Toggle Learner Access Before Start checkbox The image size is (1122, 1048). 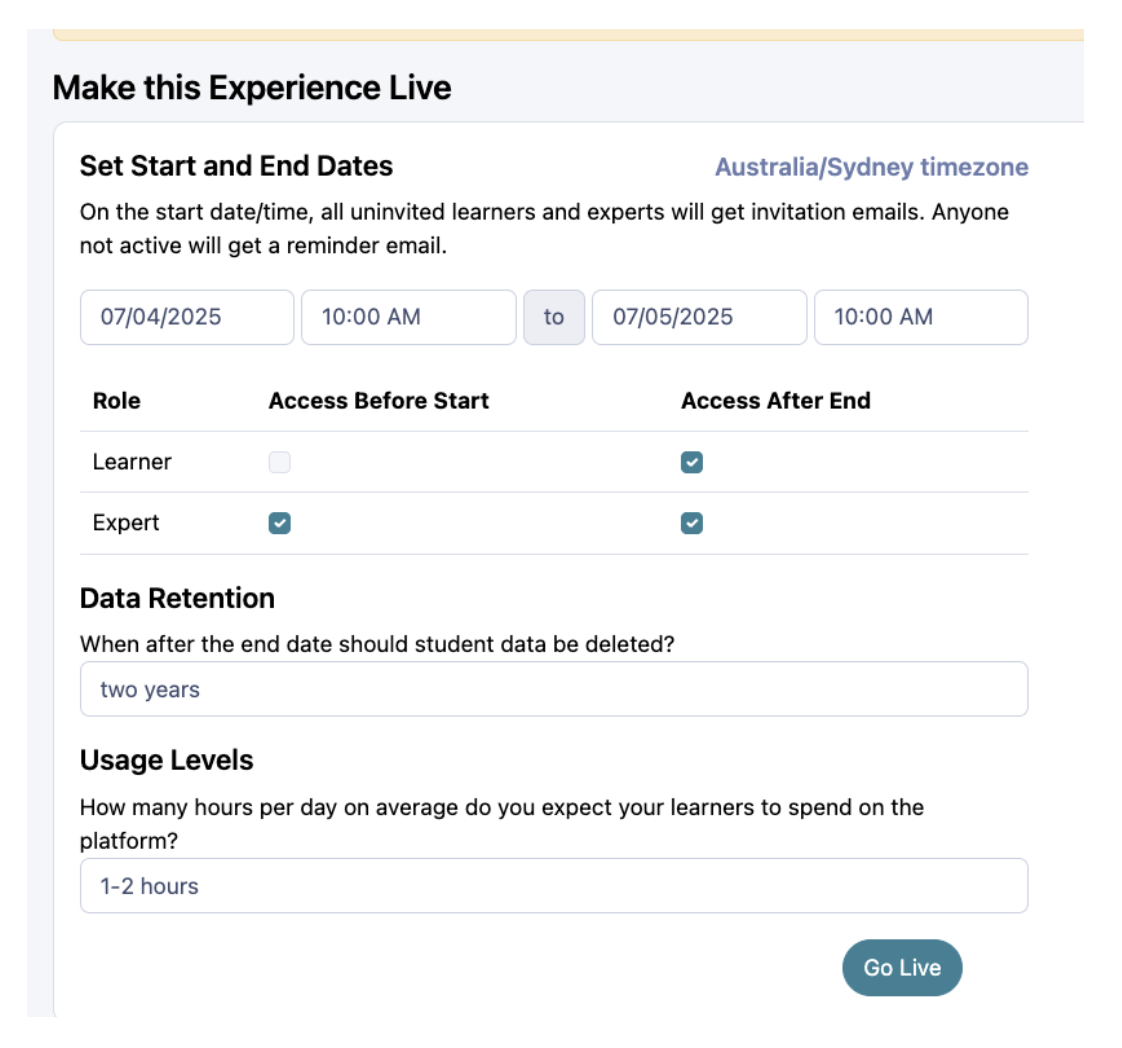[x=280, y=462]
